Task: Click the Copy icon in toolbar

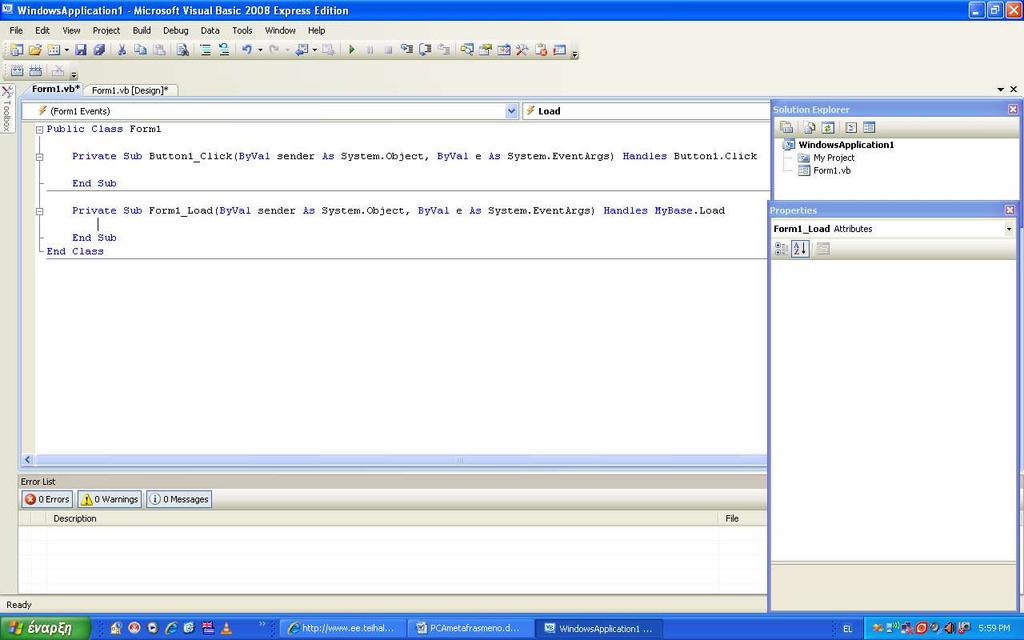Action: click(x=140, y=50)
